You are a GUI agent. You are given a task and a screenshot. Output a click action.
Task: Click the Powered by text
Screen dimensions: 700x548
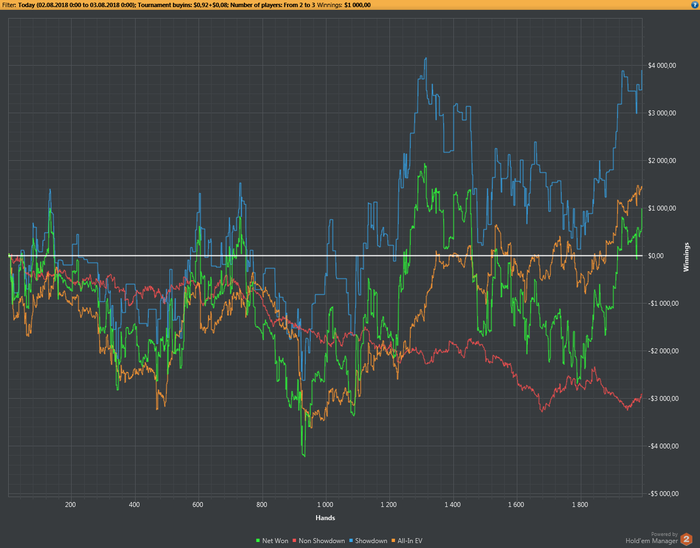(664, 534)
